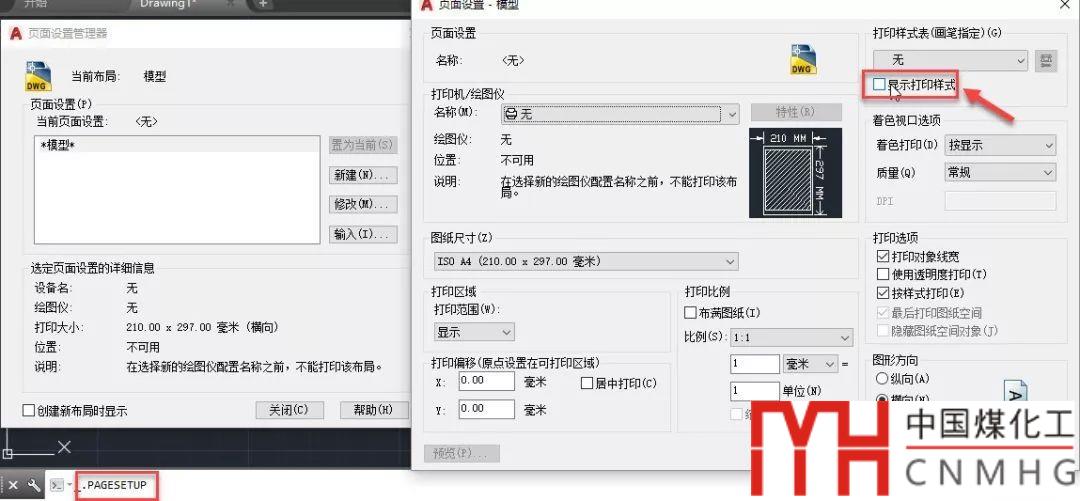Expand command line history dropdown arrow
Image resolution: width=1080 pixels, height=501 pixels.
[70, 486]
